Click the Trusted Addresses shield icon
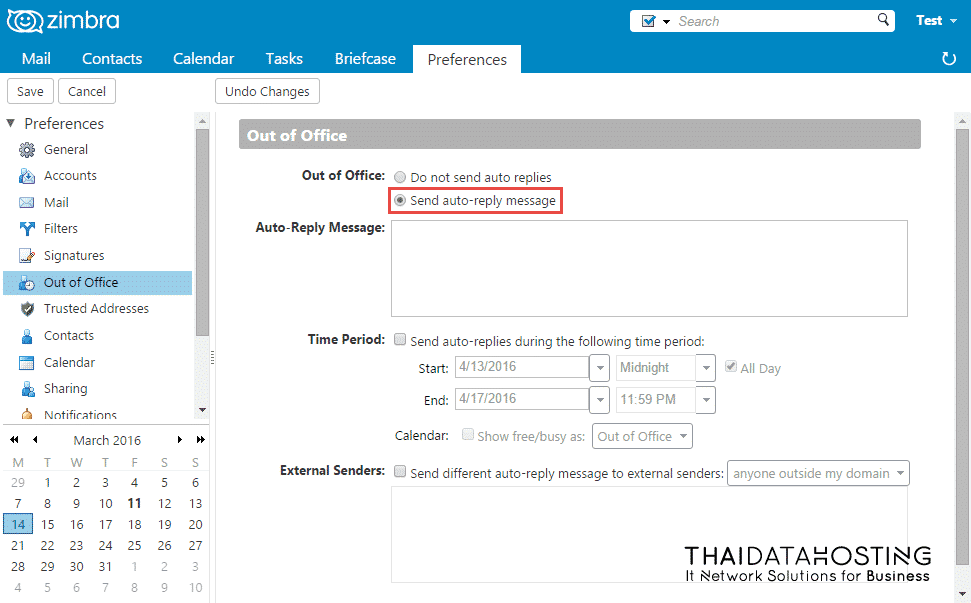Screen dimensions: 971x603 [27, 309]
